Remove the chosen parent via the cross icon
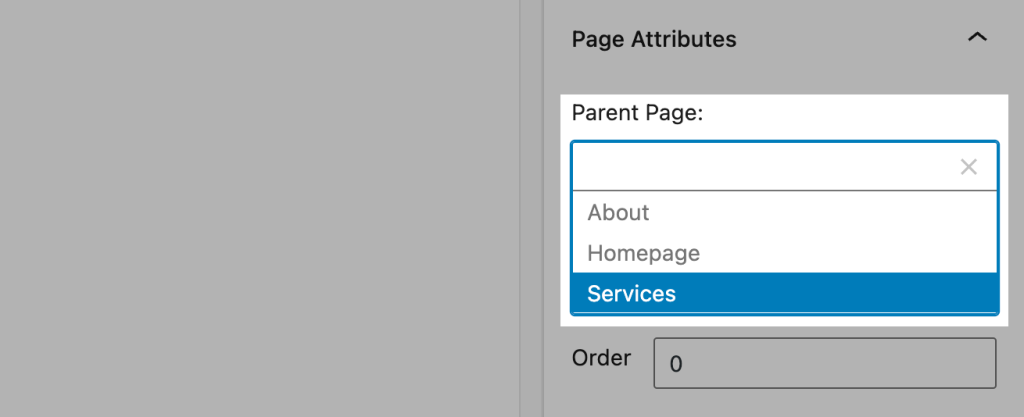1024x417 pixels. coord(968,167)
